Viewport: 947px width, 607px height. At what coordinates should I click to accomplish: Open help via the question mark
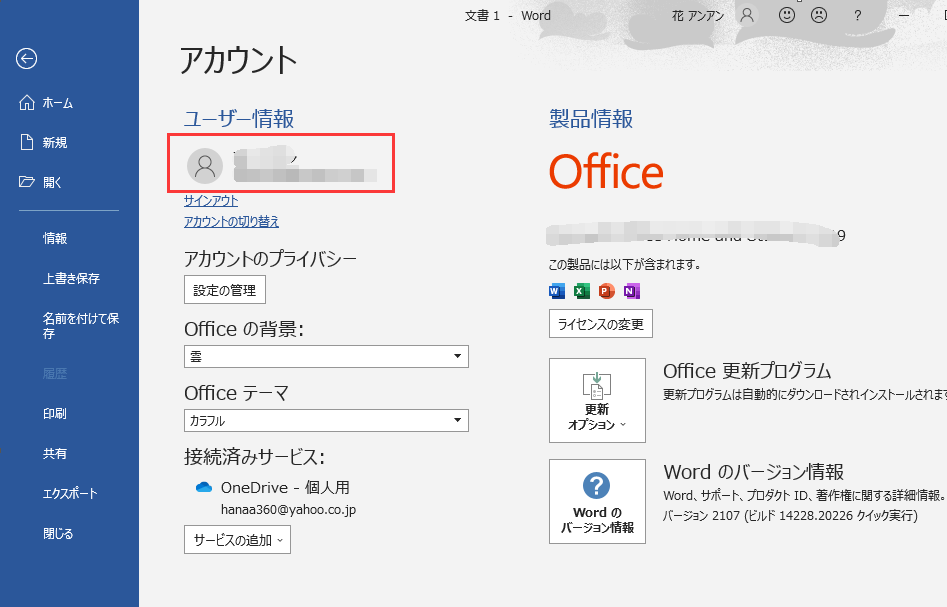[858, 16]
